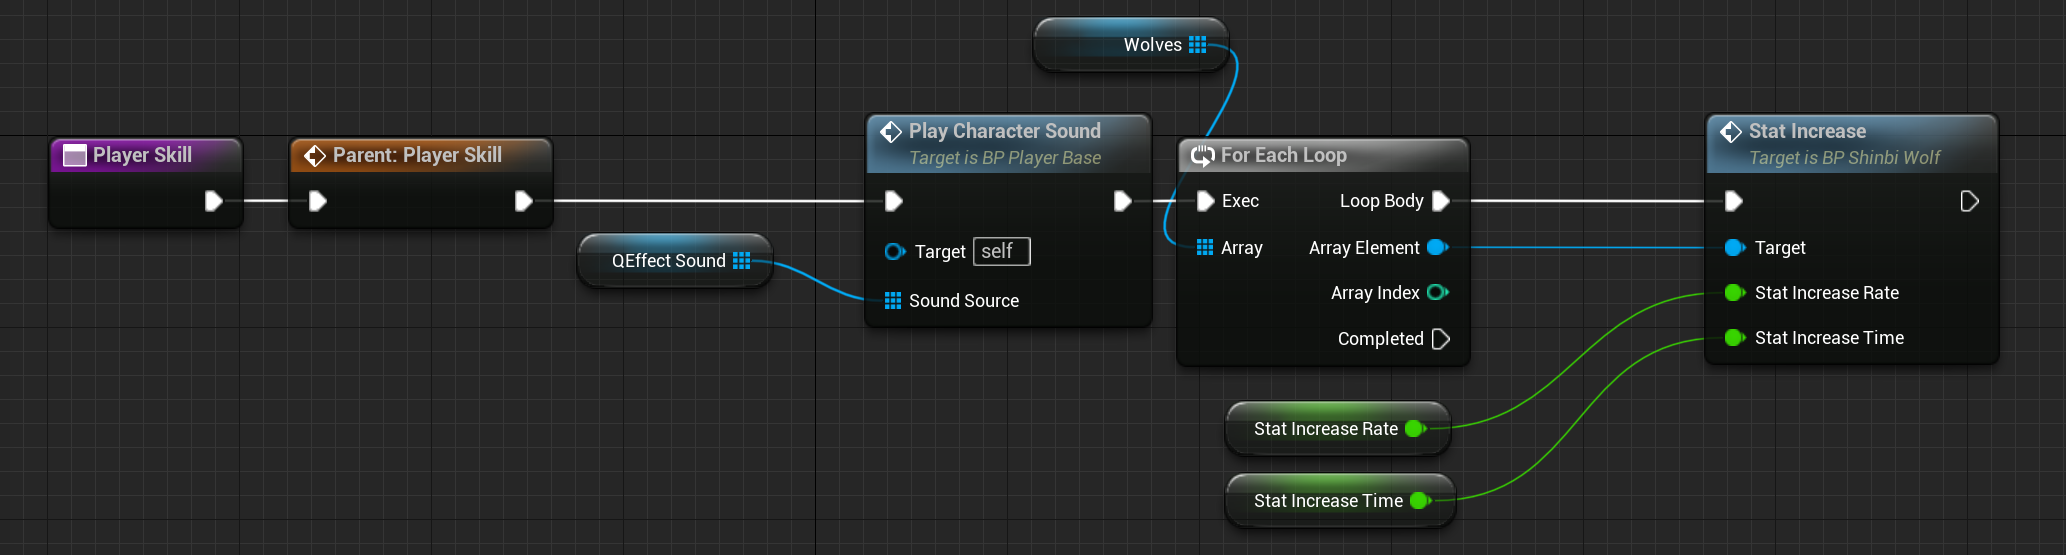
Task: Select the Stat Increase Time variable node
Action: point(1340,500)
